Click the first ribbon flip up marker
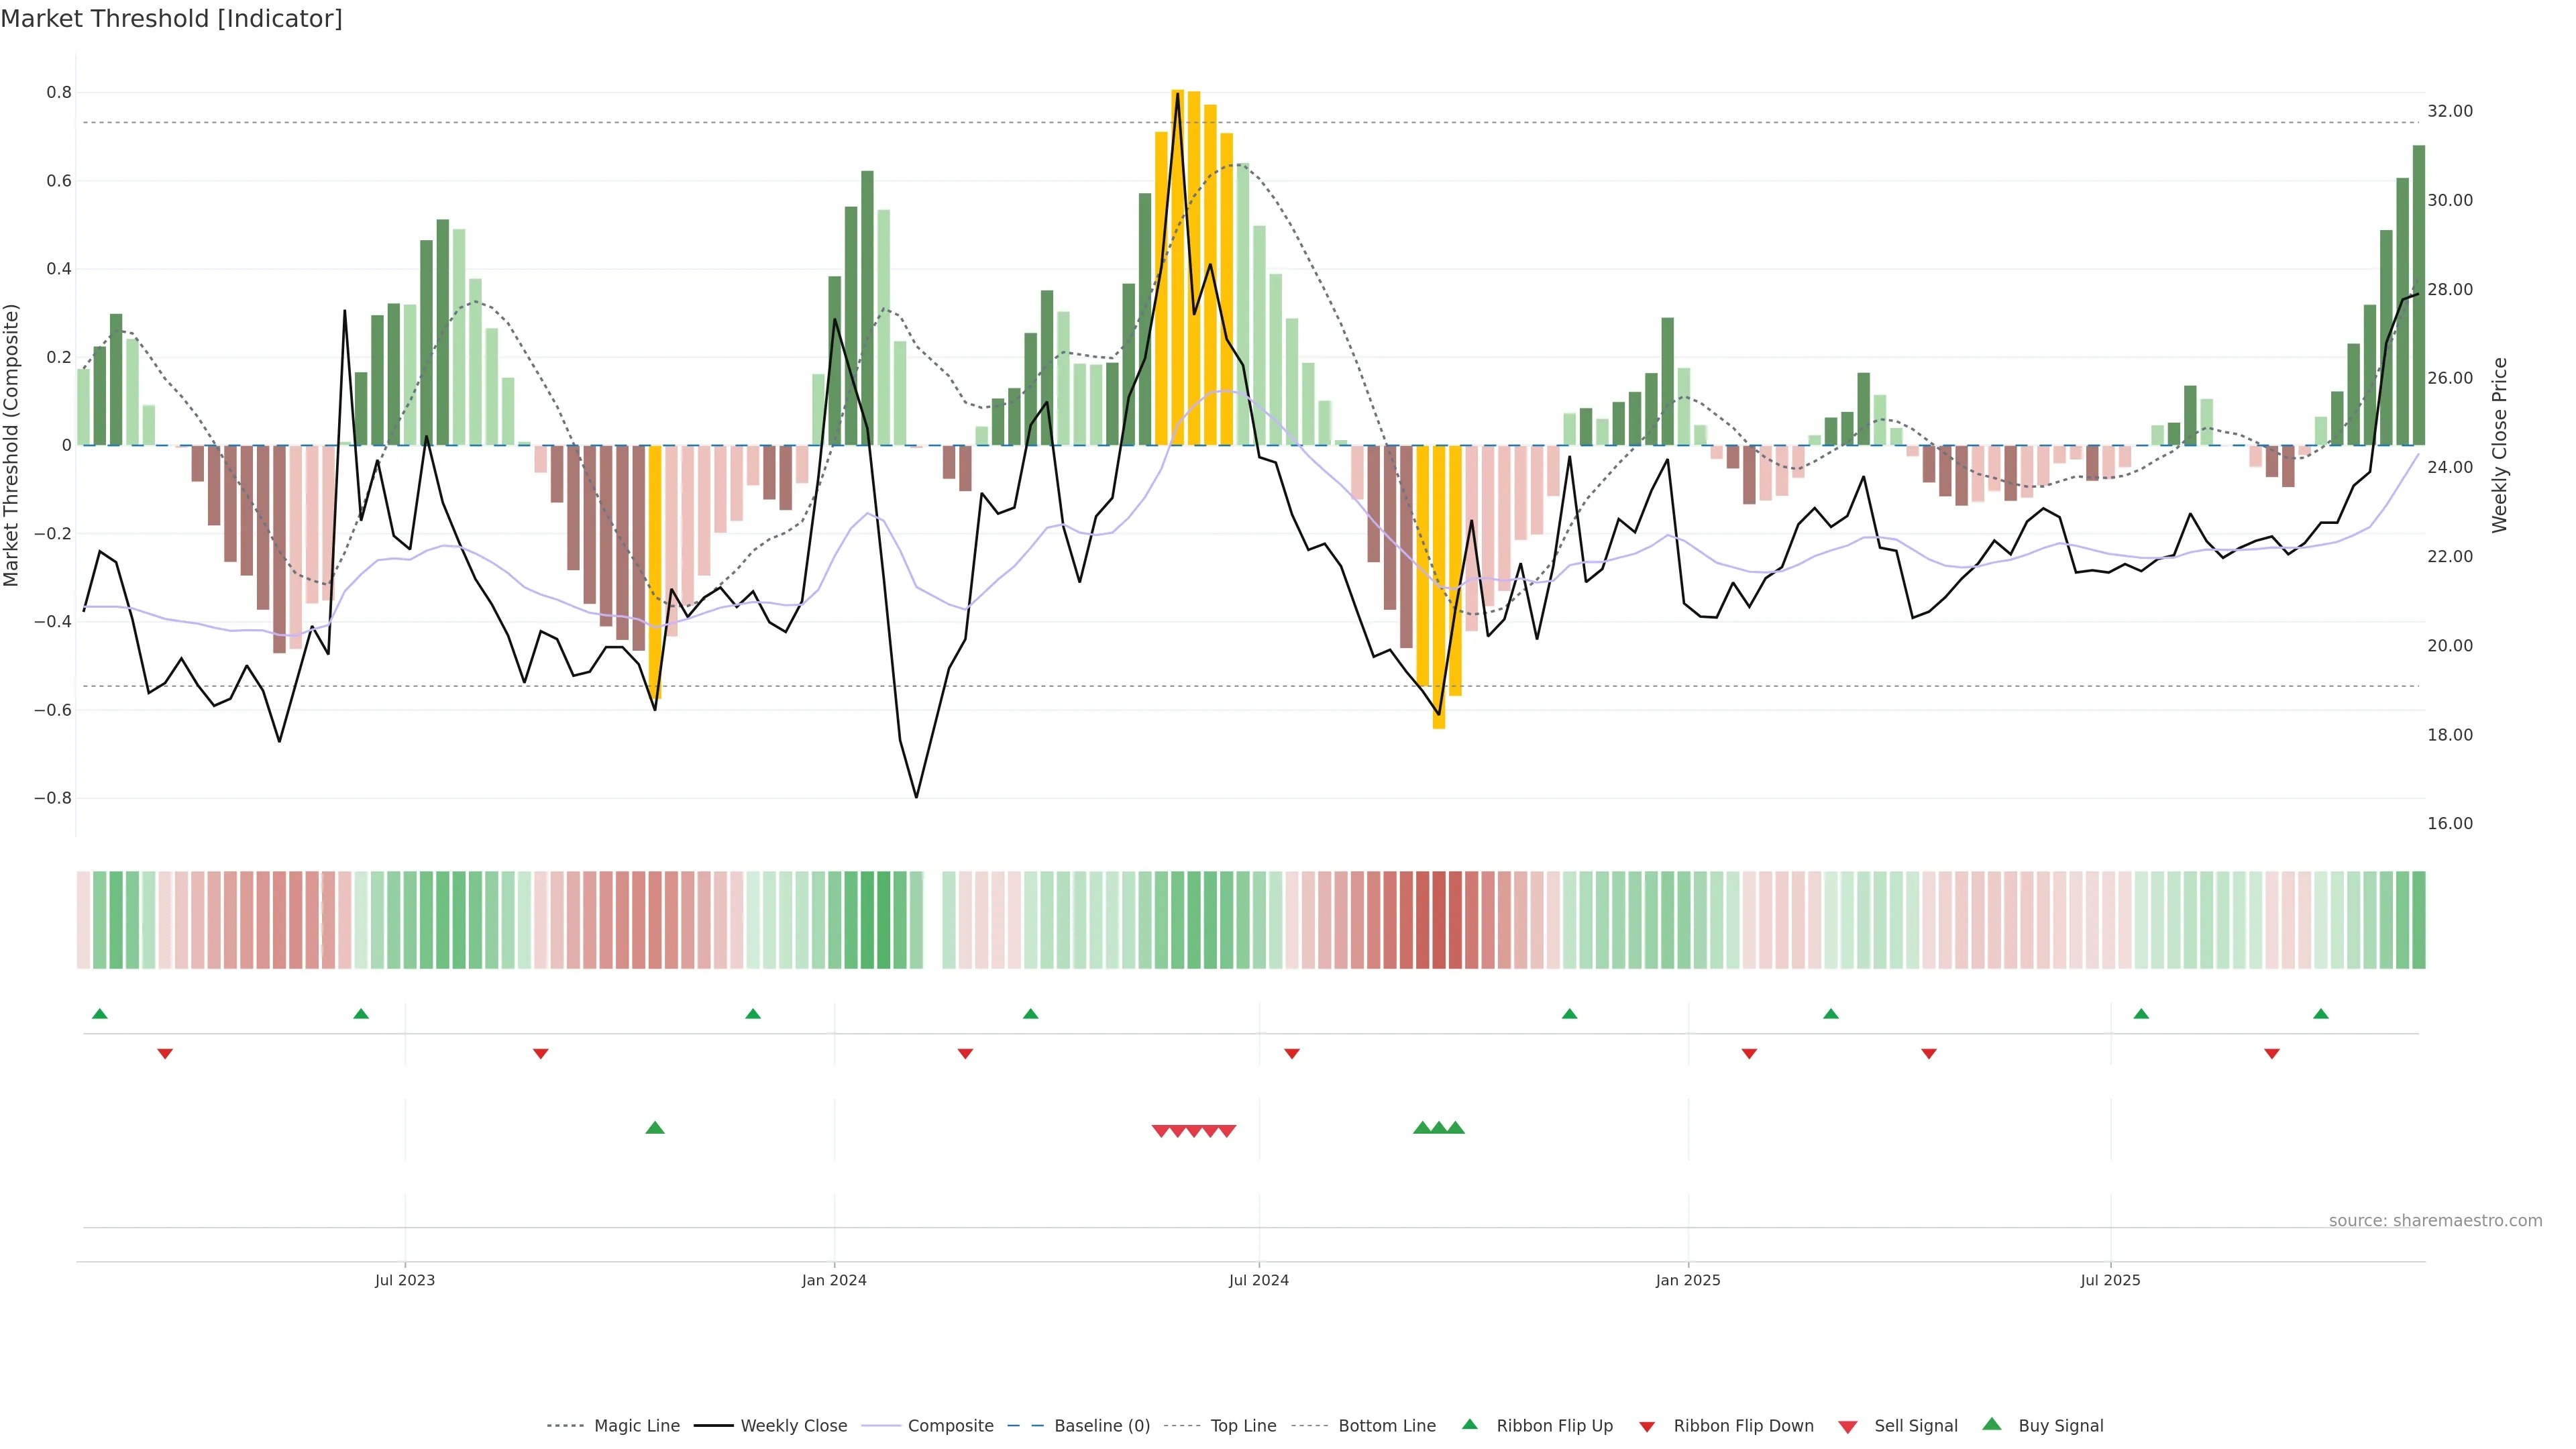 coord(100,1014)
